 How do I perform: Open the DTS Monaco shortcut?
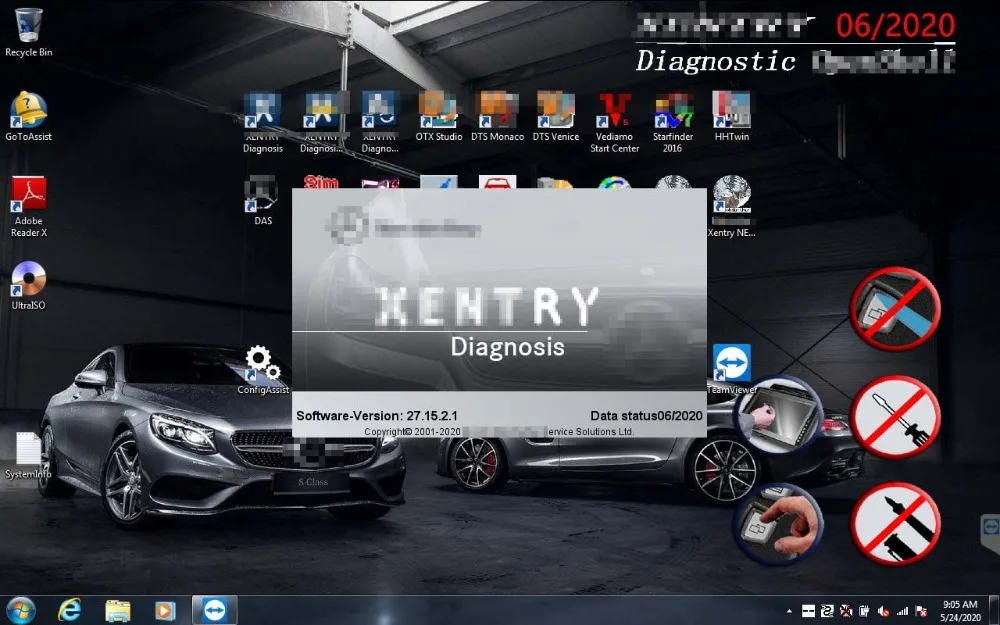pos(497,116)
